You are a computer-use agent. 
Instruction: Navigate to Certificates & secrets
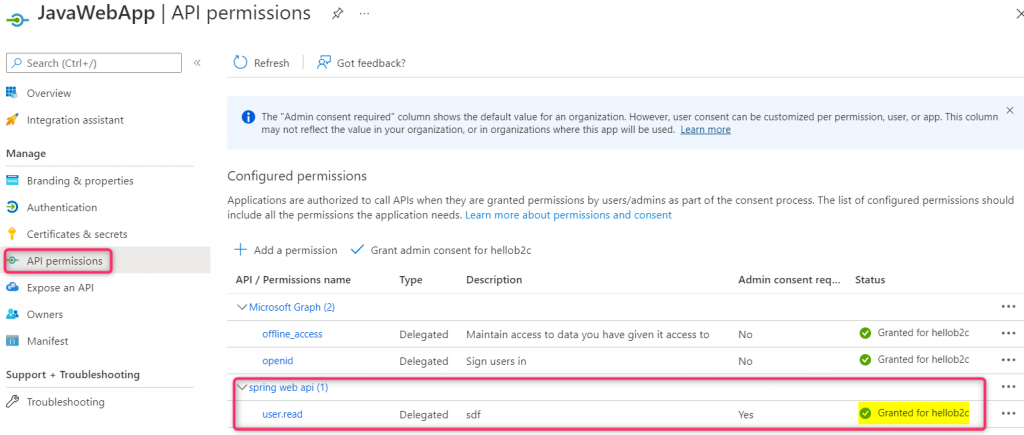pos(77,234)
